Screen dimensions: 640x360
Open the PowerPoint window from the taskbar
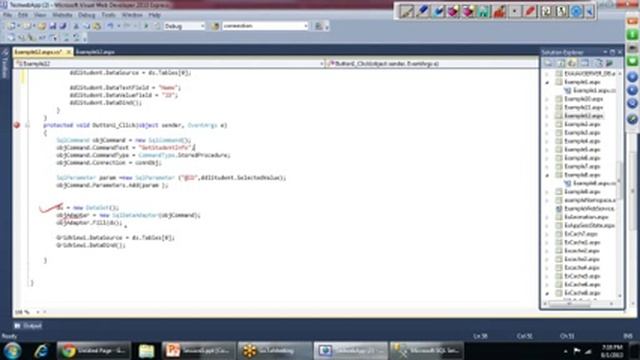pos(198,351)
